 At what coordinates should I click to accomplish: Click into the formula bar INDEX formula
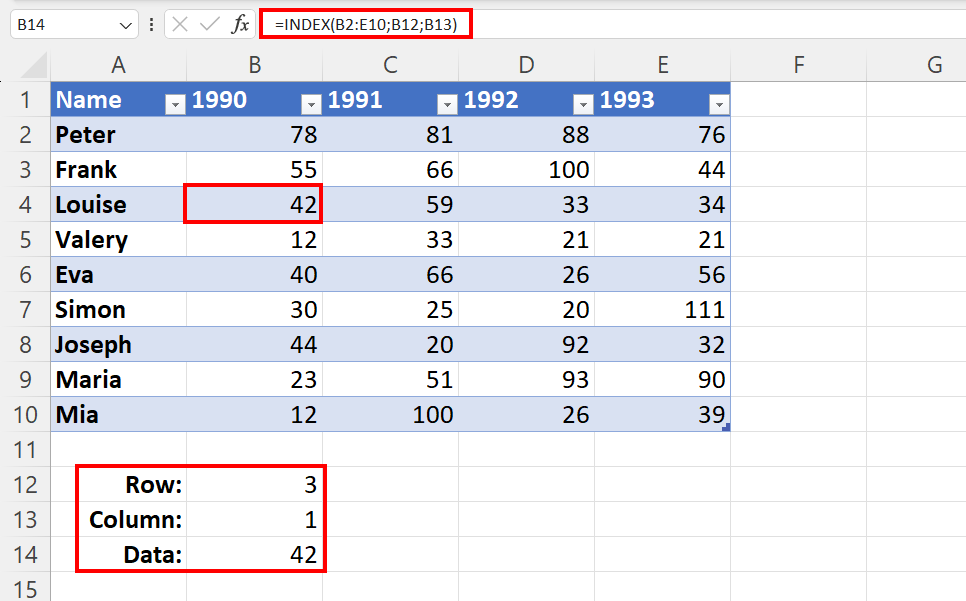click(366, 25)
